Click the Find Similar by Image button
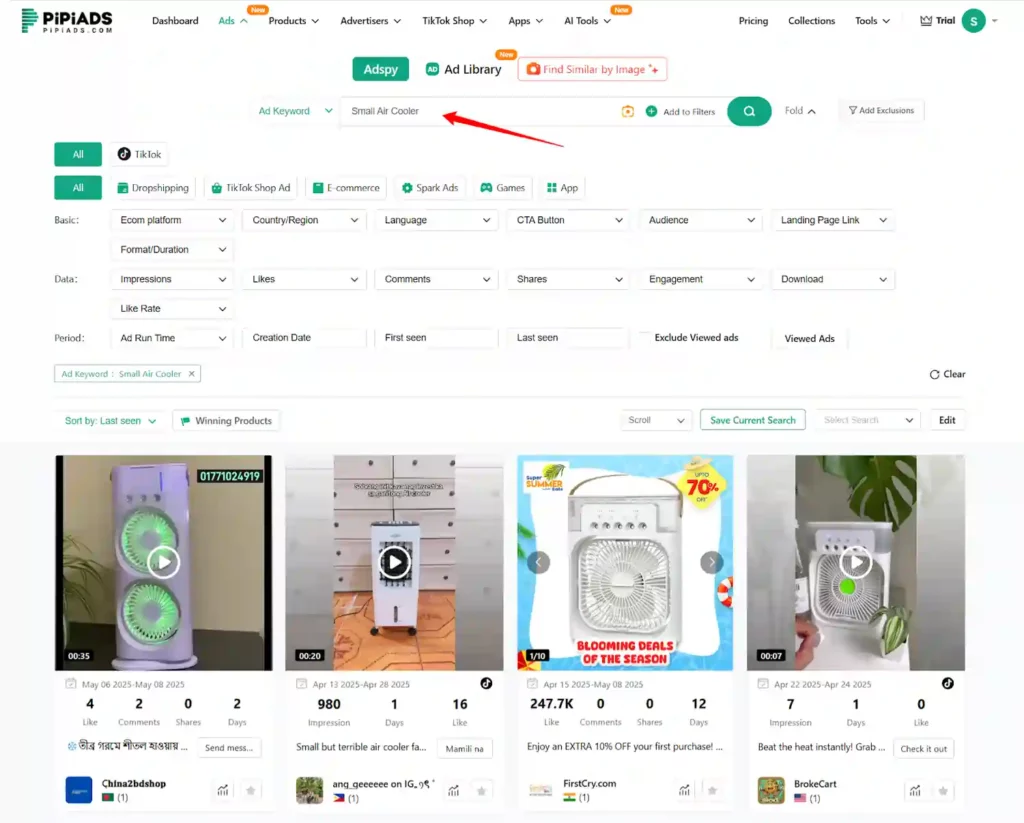1024x823 pixels. 592,69
